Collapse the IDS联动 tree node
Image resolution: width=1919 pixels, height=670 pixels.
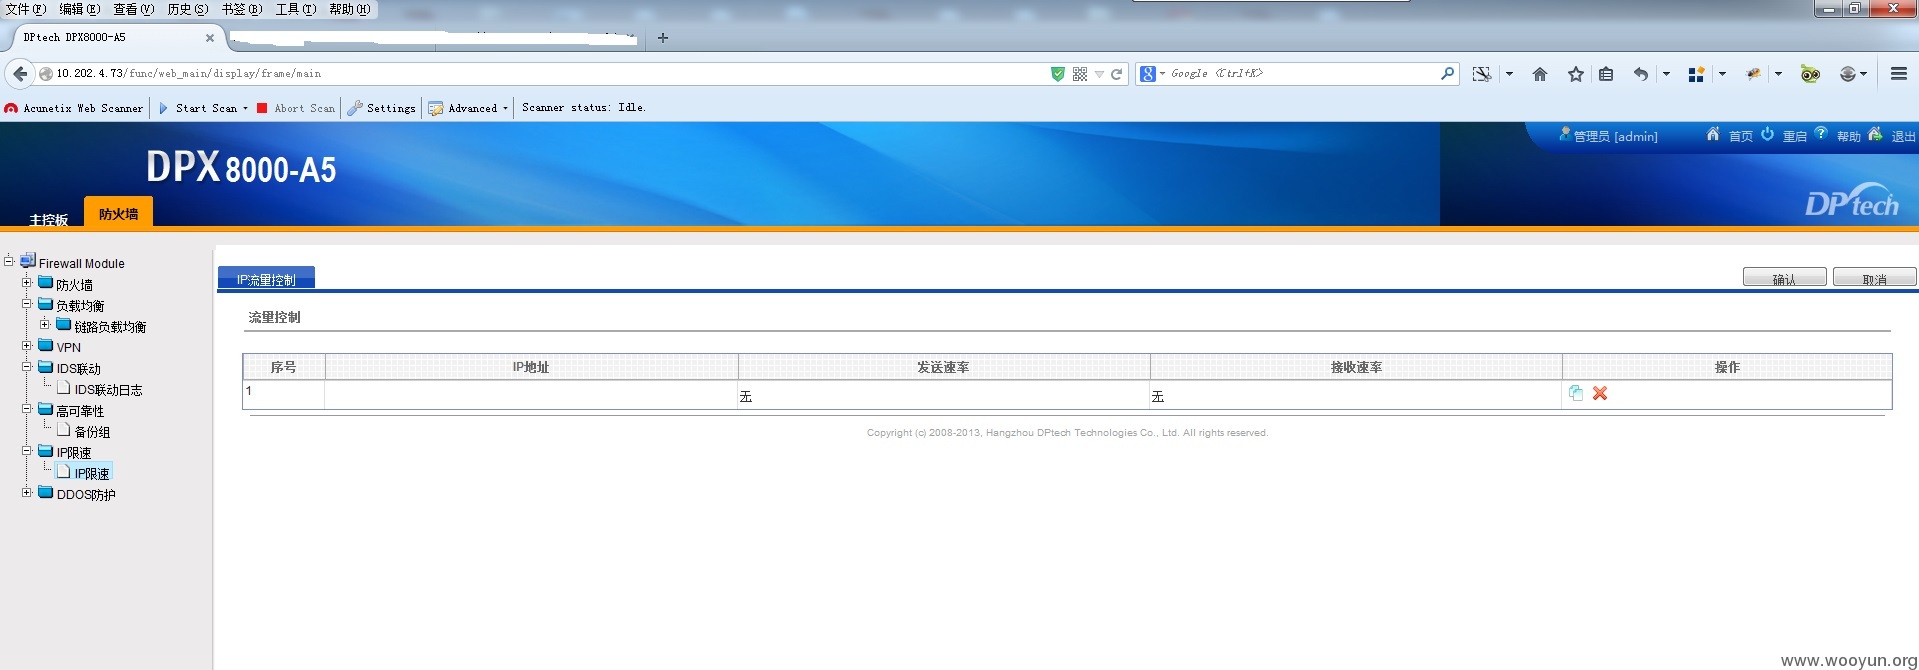pos(27,367)
